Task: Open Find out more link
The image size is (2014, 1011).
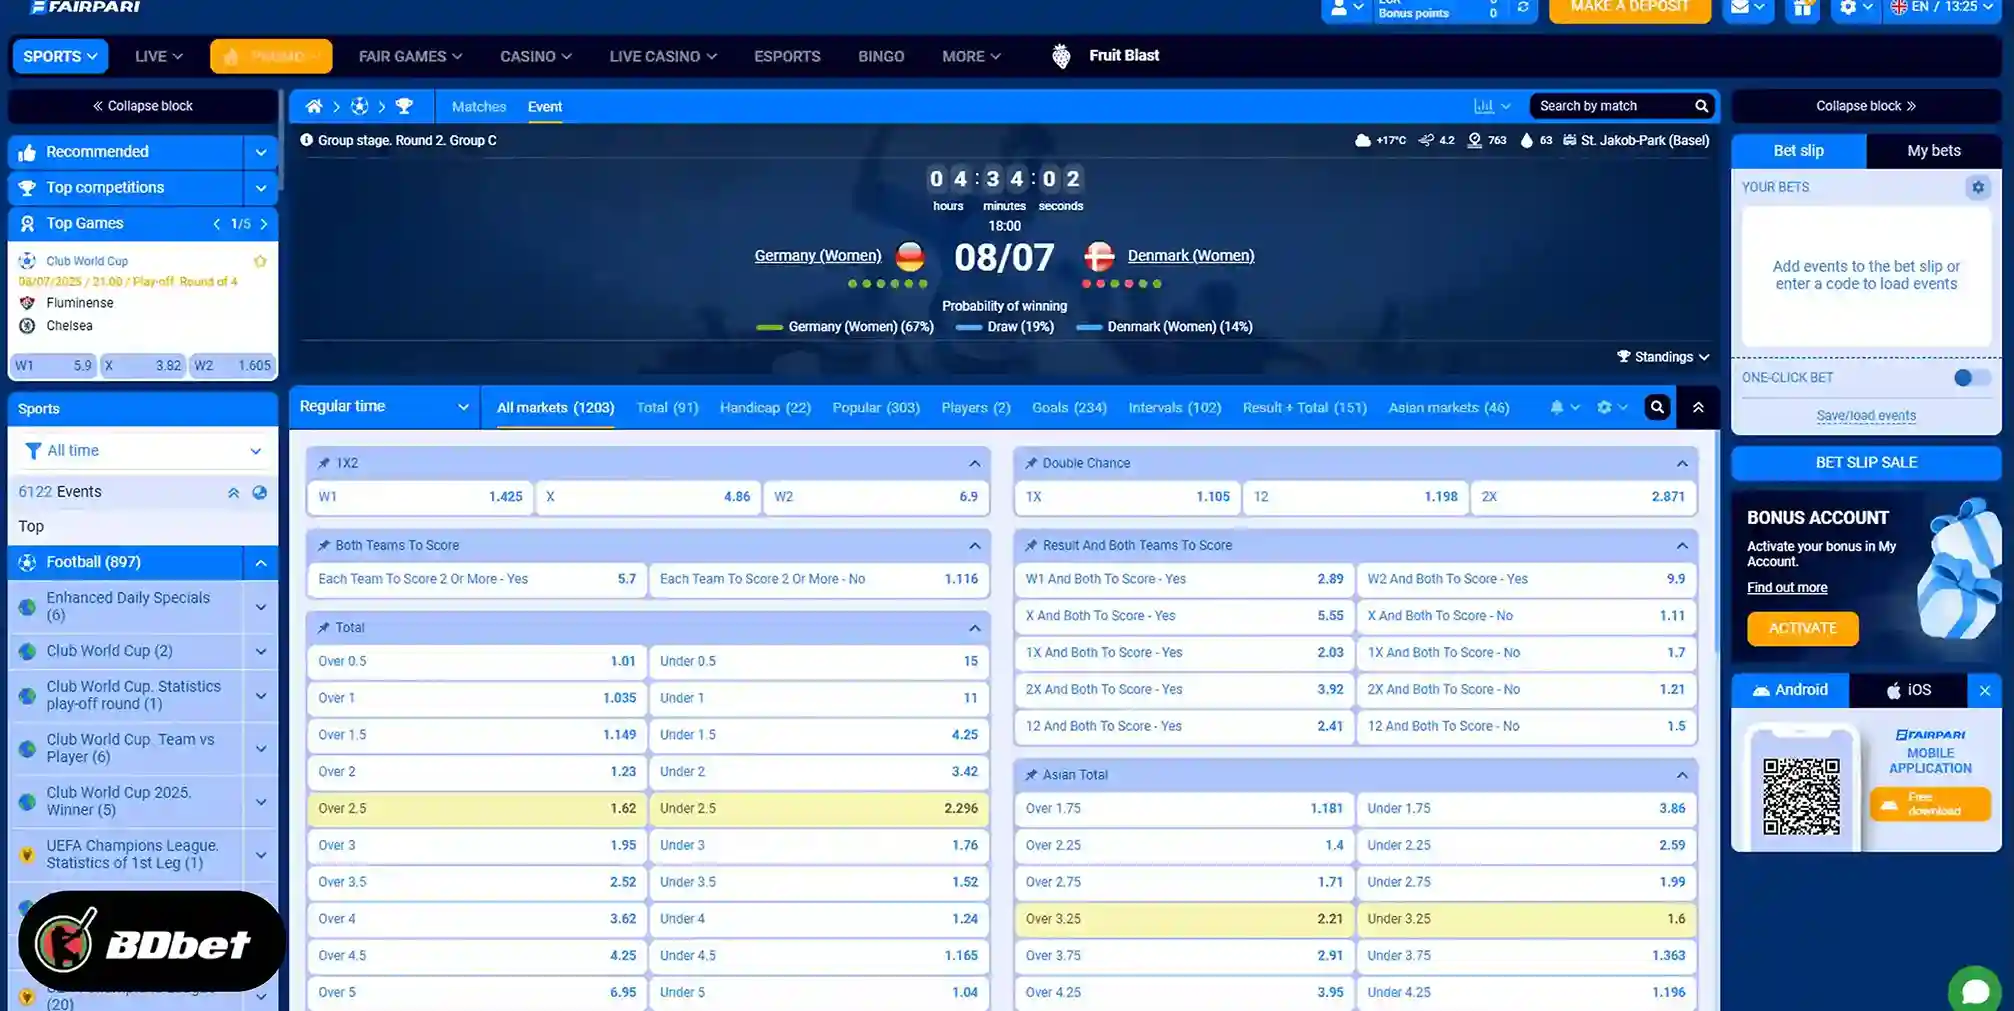Action: tap(1786, 588)
